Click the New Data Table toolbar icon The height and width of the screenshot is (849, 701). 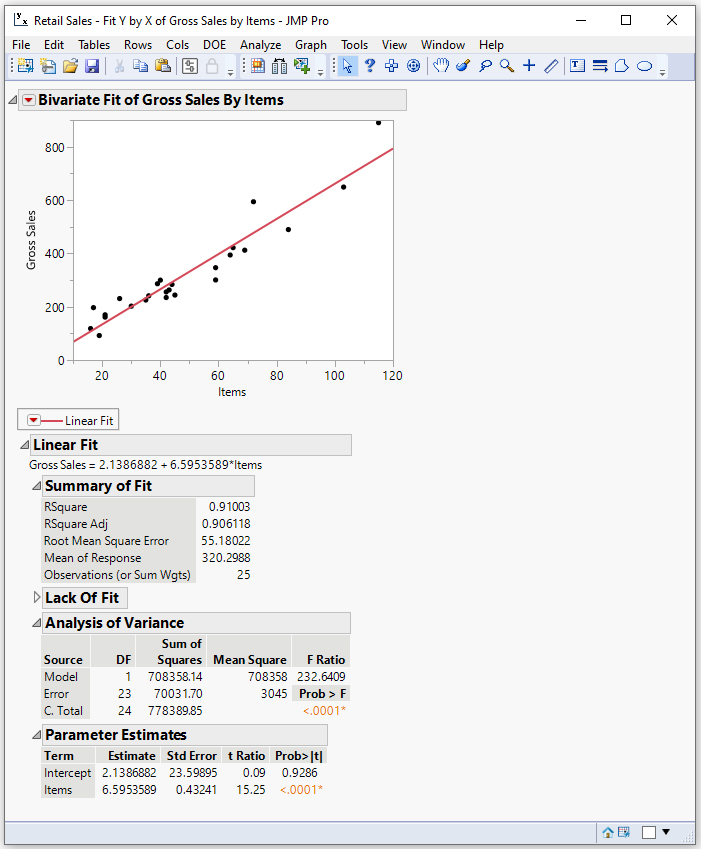pyautogui.click(x=25, y=66)
